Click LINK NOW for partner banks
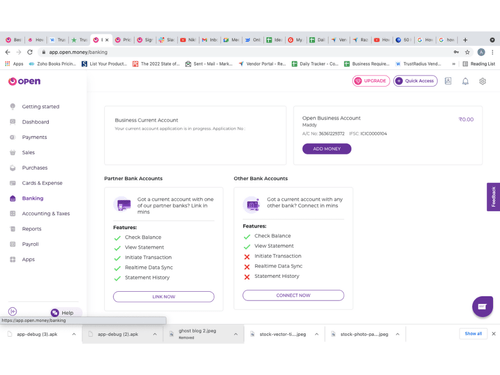500x375 pixels. click(x=164, y=297)
